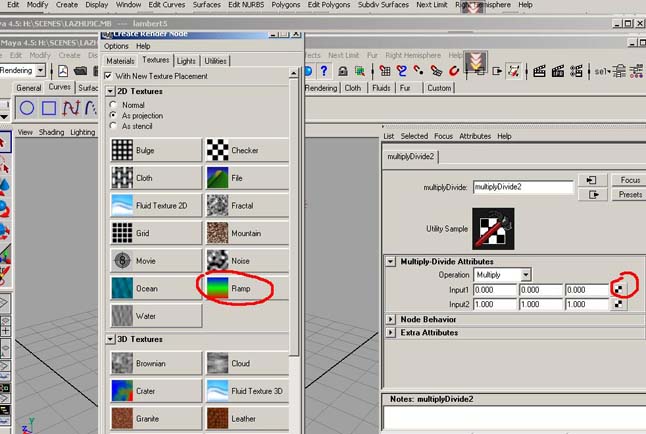Click the map button next to Input2

click(x=619, y=304)
